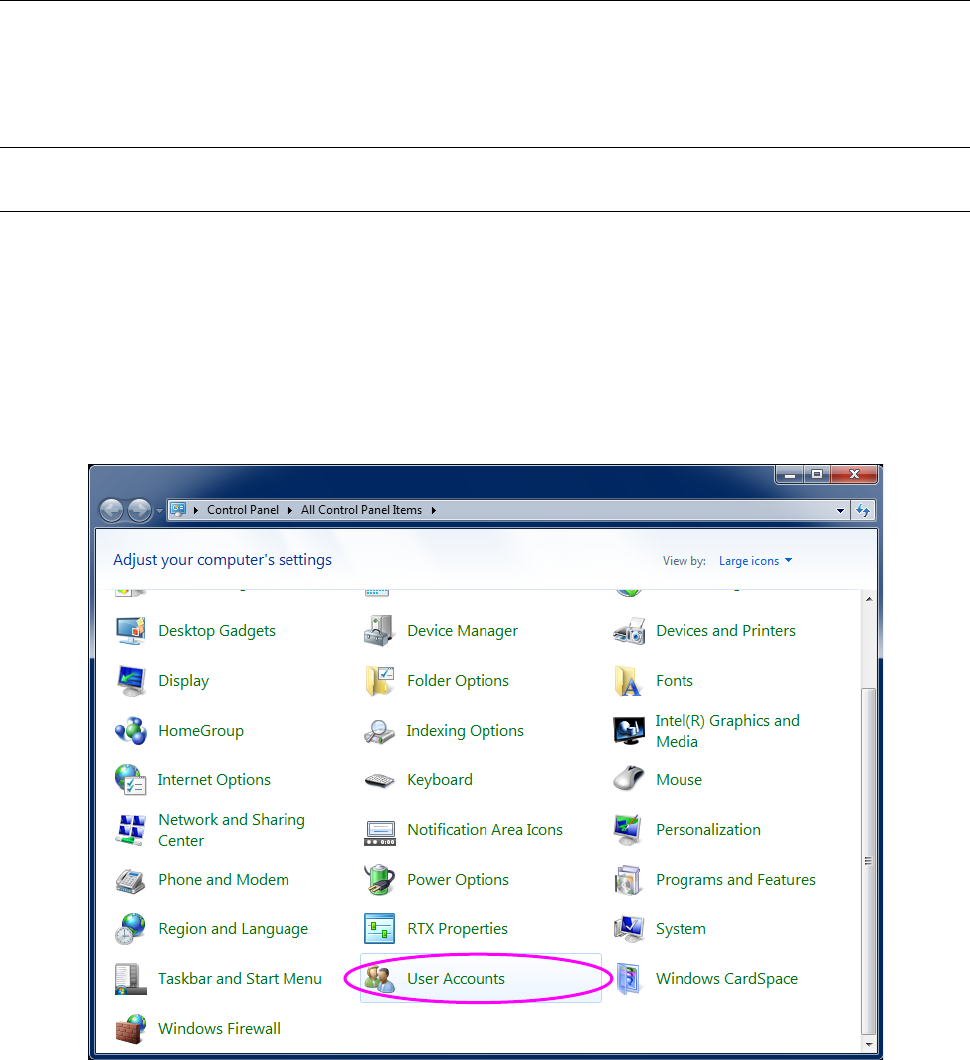Open the Desktop Gadgets link
This screenshot has height=1060, width=970.
(217, 631)
